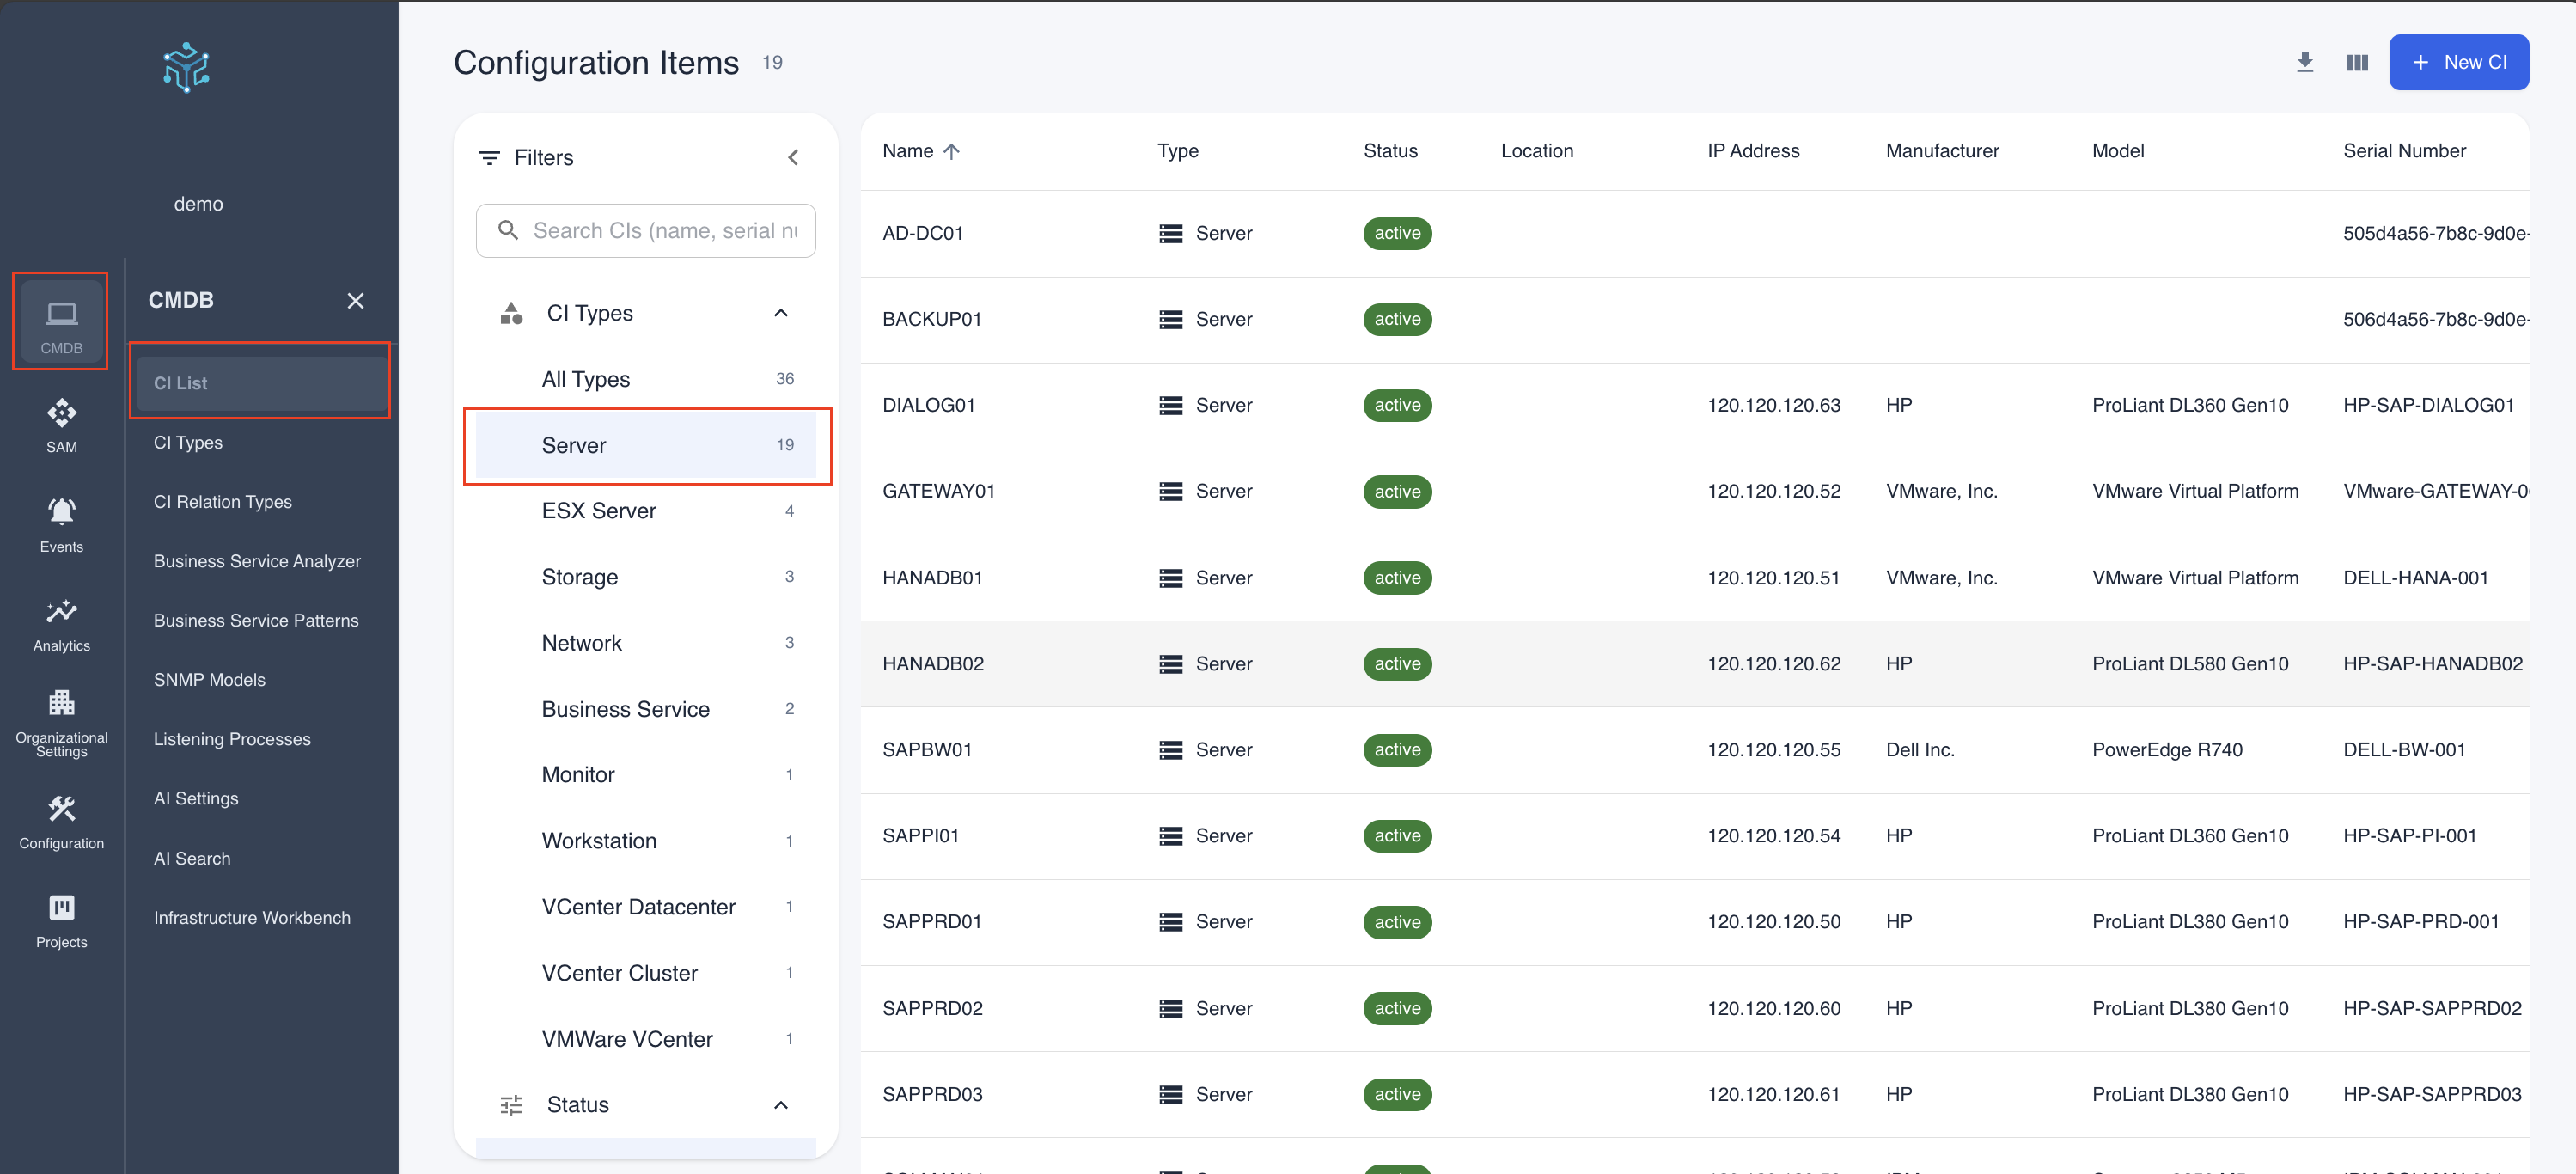
Task: Click the New CI button
Action: 2459,61
